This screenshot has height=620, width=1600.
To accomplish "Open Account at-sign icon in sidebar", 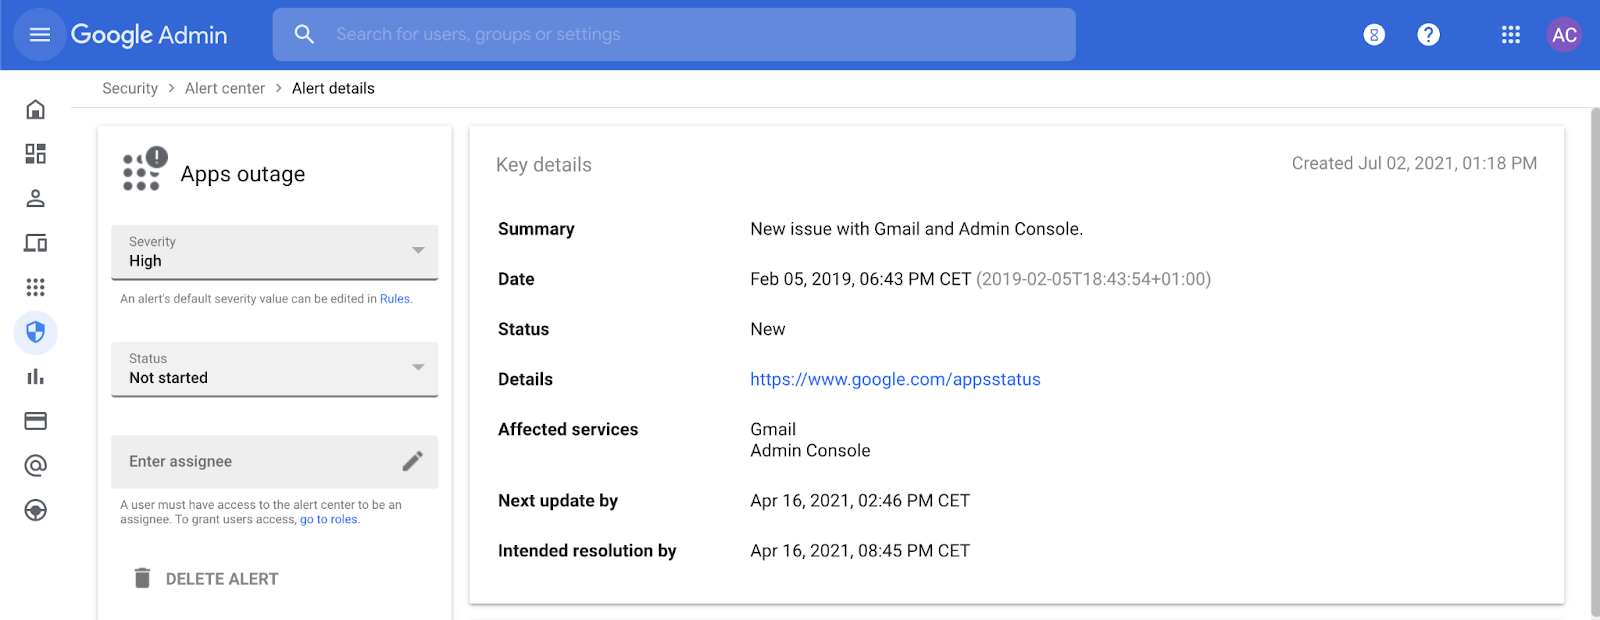I will click(x=35, y=465).
